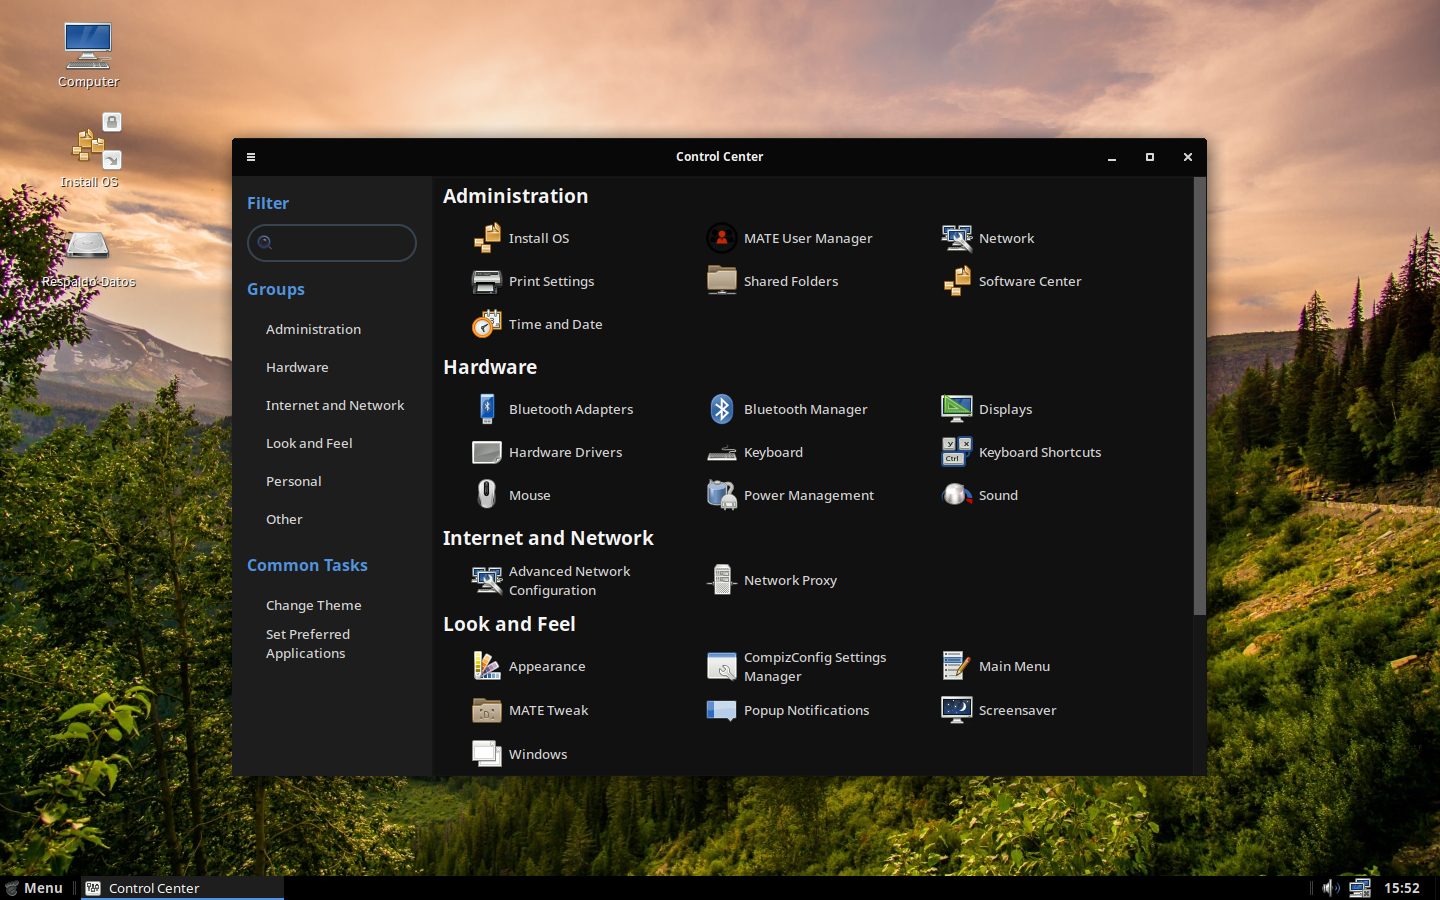Open CompizConfig Settings Manager icon
This screenshot has width=1440, height=900.
click(722, 666)
